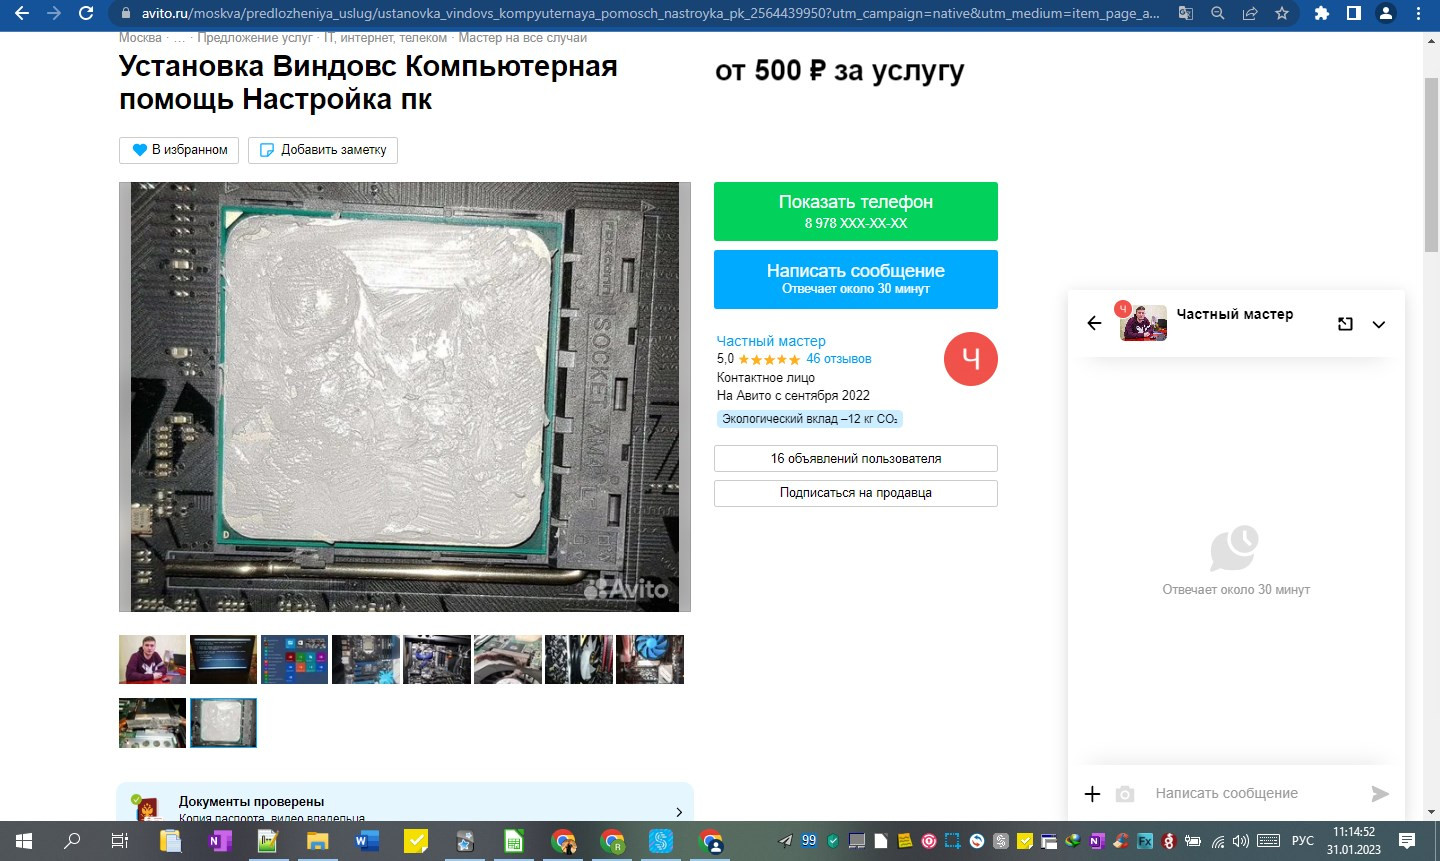Click 'Экологический вклад –12 кг CO₂' badge
Screen dimensions: 1440x861
810,419
